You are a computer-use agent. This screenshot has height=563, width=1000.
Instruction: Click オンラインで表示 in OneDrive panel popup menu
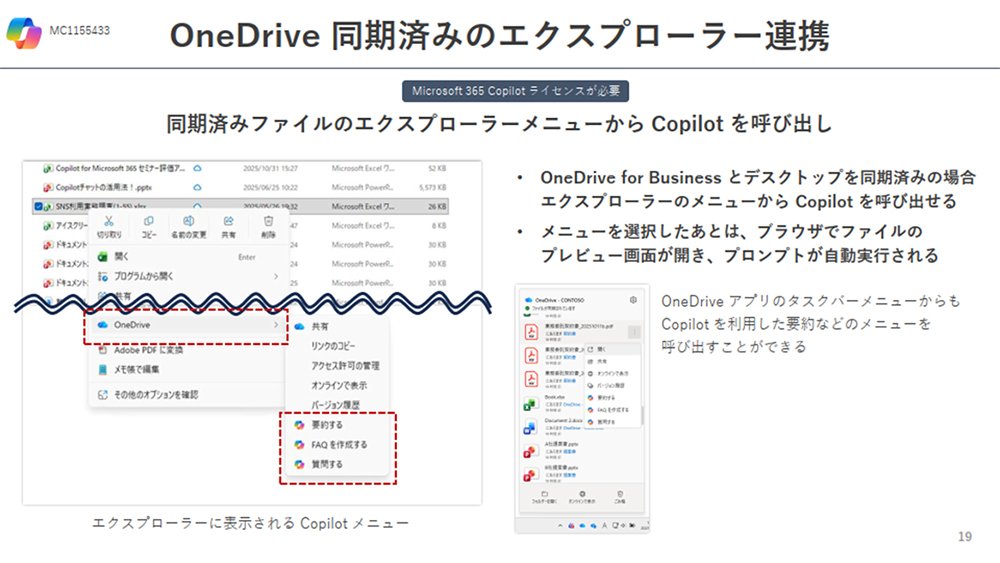tap(613, 374)
